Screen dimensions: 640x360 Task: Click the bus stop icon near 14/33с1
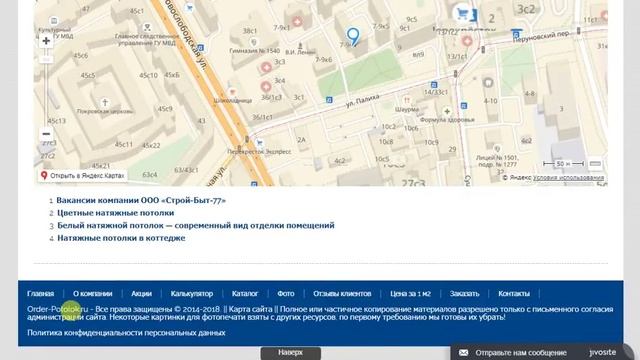[434, 85]
